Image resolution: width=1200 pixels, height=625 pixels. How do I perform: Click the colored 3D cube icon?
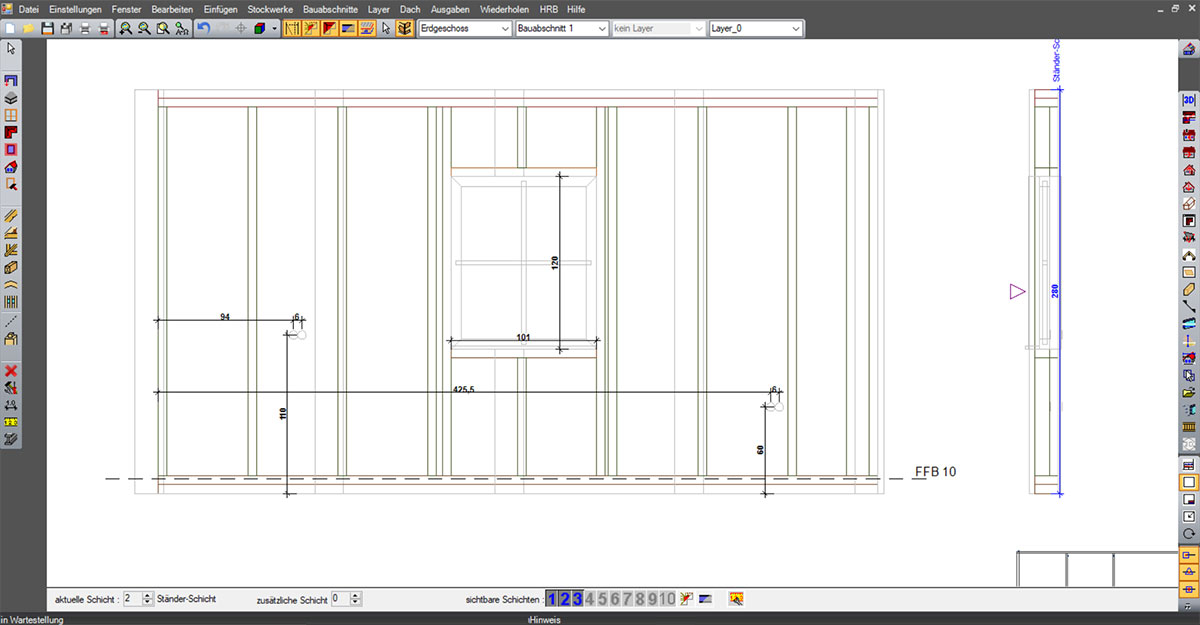pyautogui.click(x=259, y=29)
